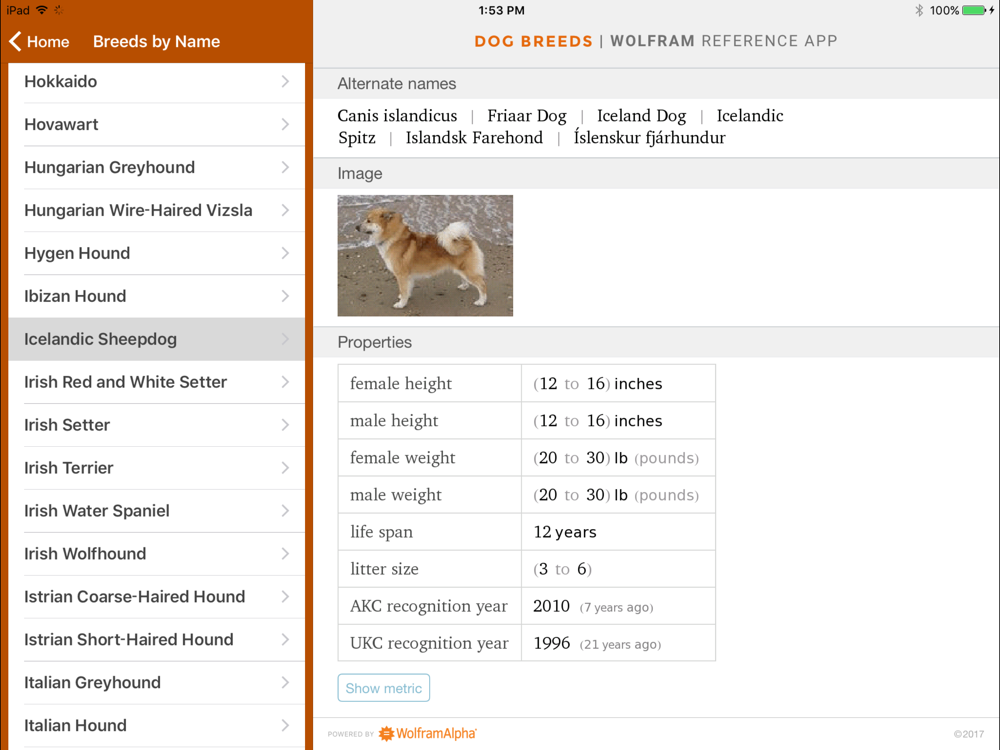Choose Hungarian Greyhound breed
The height and width of the screenshot is (750, 1000).
[157, 167]
